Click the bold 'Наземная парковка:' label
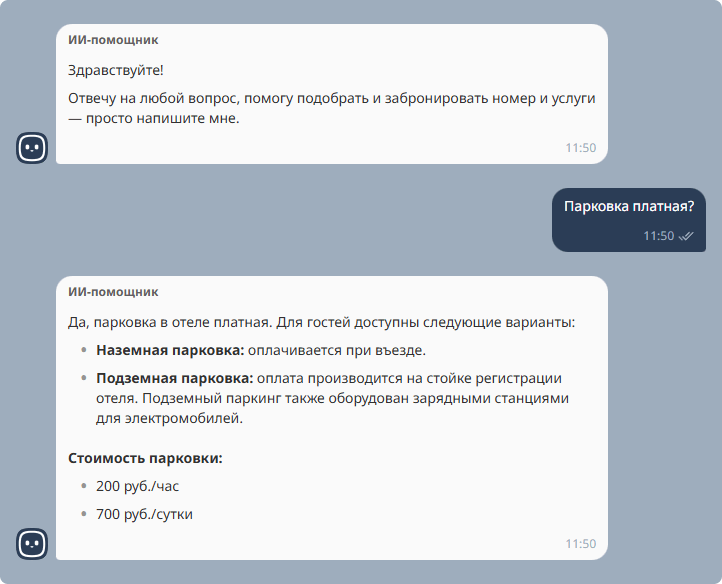Screen dimensions: 722x584 (170, 350)
